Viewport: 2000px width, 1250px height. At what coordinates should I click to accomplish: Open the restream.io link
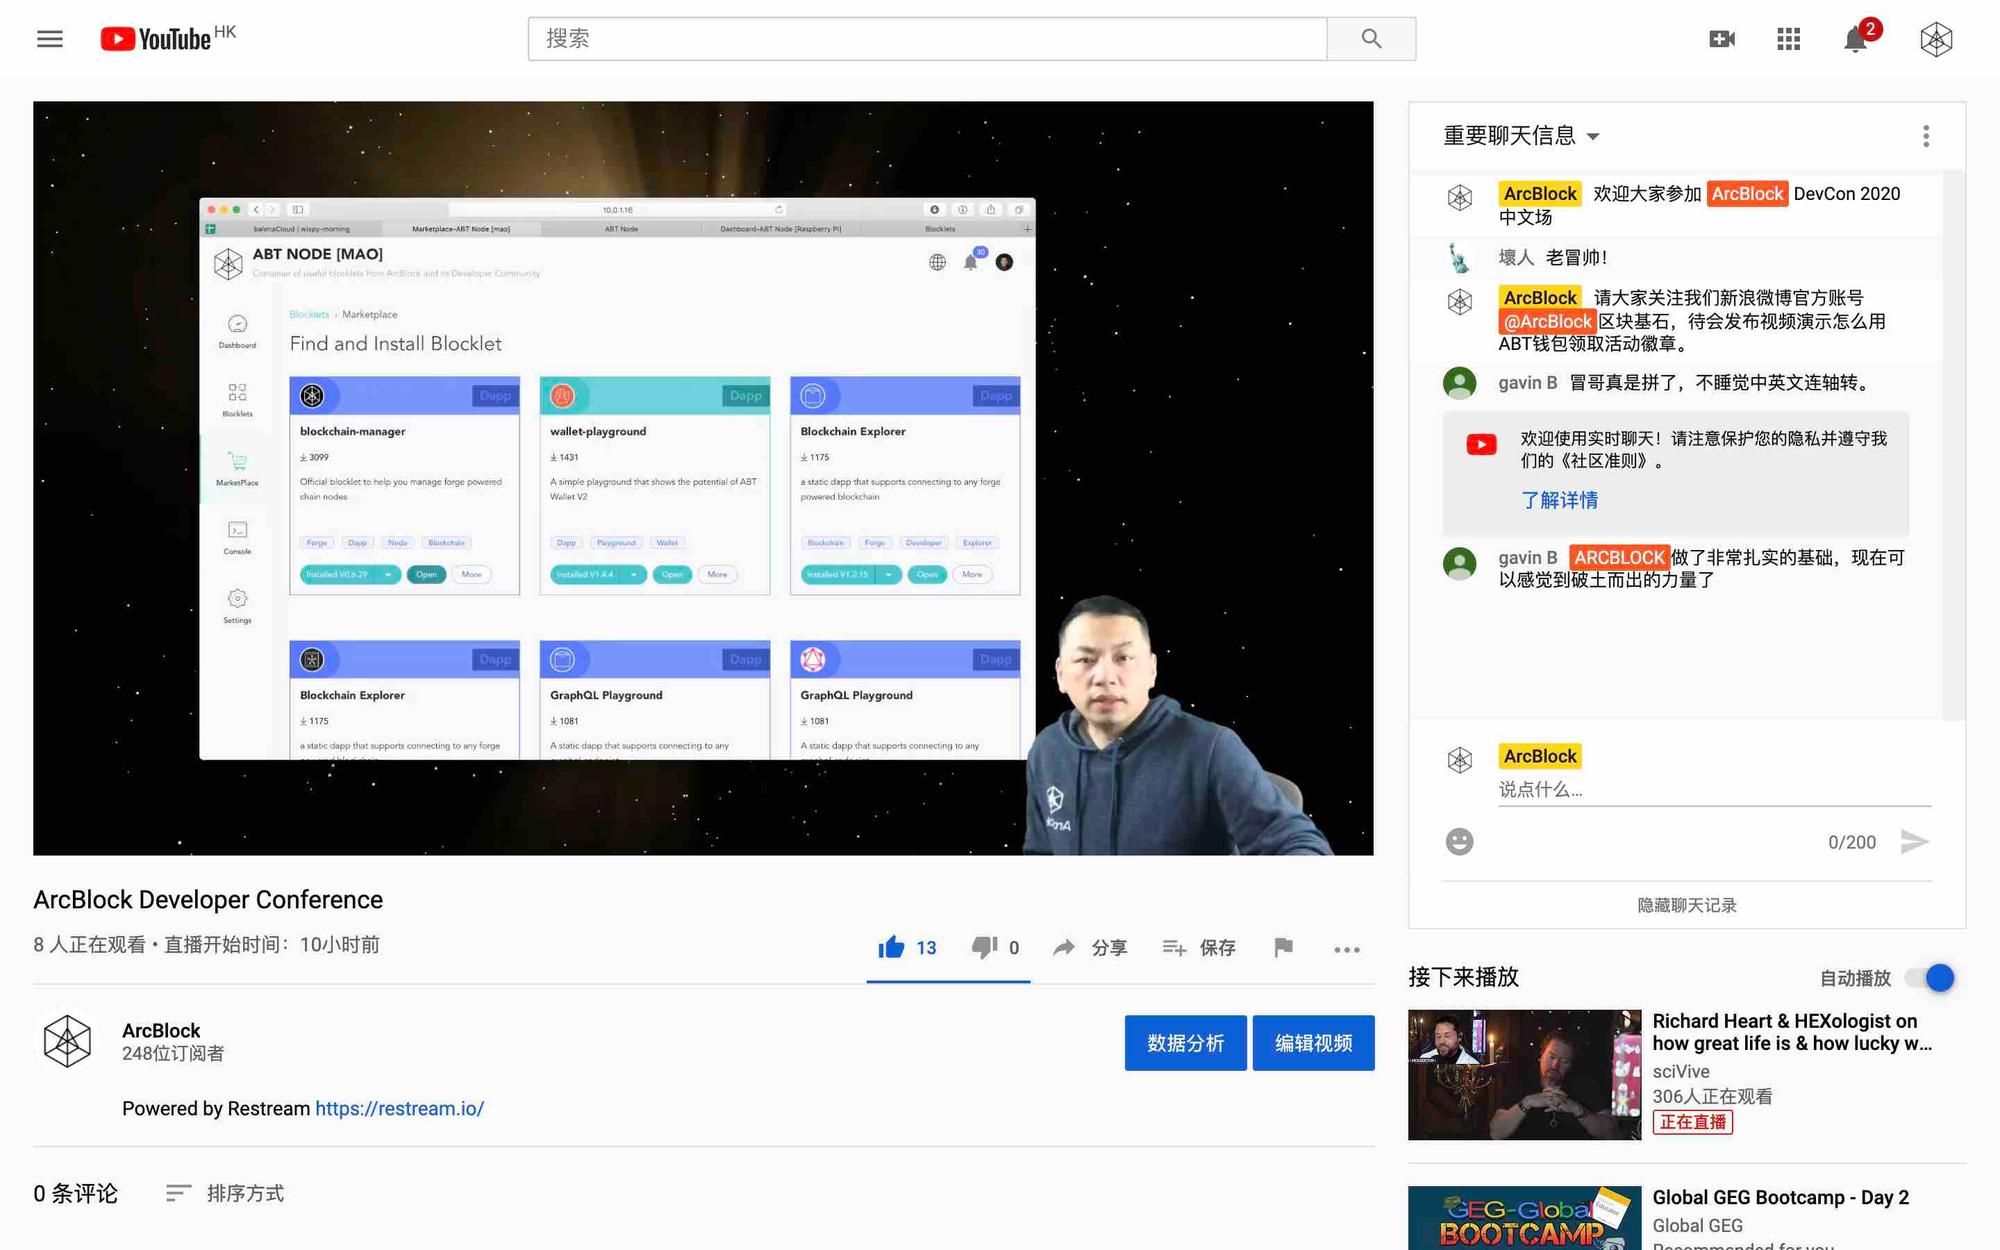(x=399, y=1108)
